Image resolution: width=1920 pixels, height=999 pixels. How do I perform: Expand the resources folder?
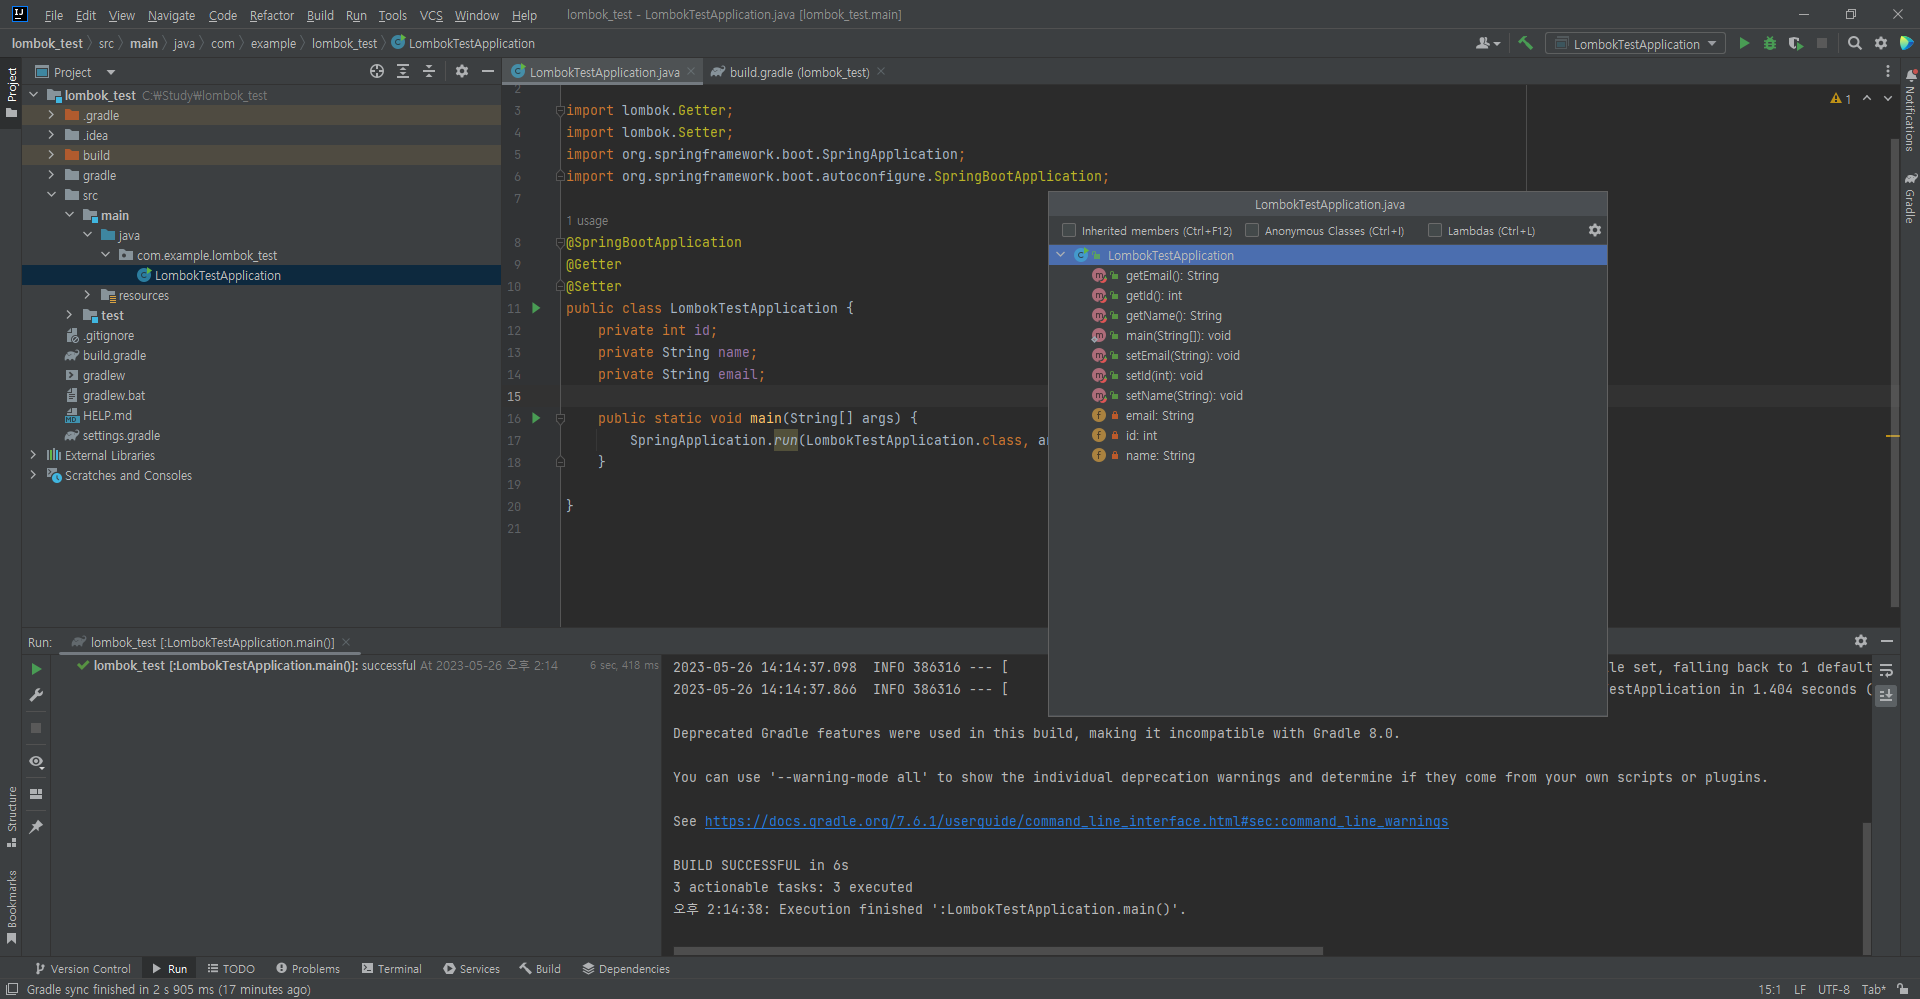87,295
